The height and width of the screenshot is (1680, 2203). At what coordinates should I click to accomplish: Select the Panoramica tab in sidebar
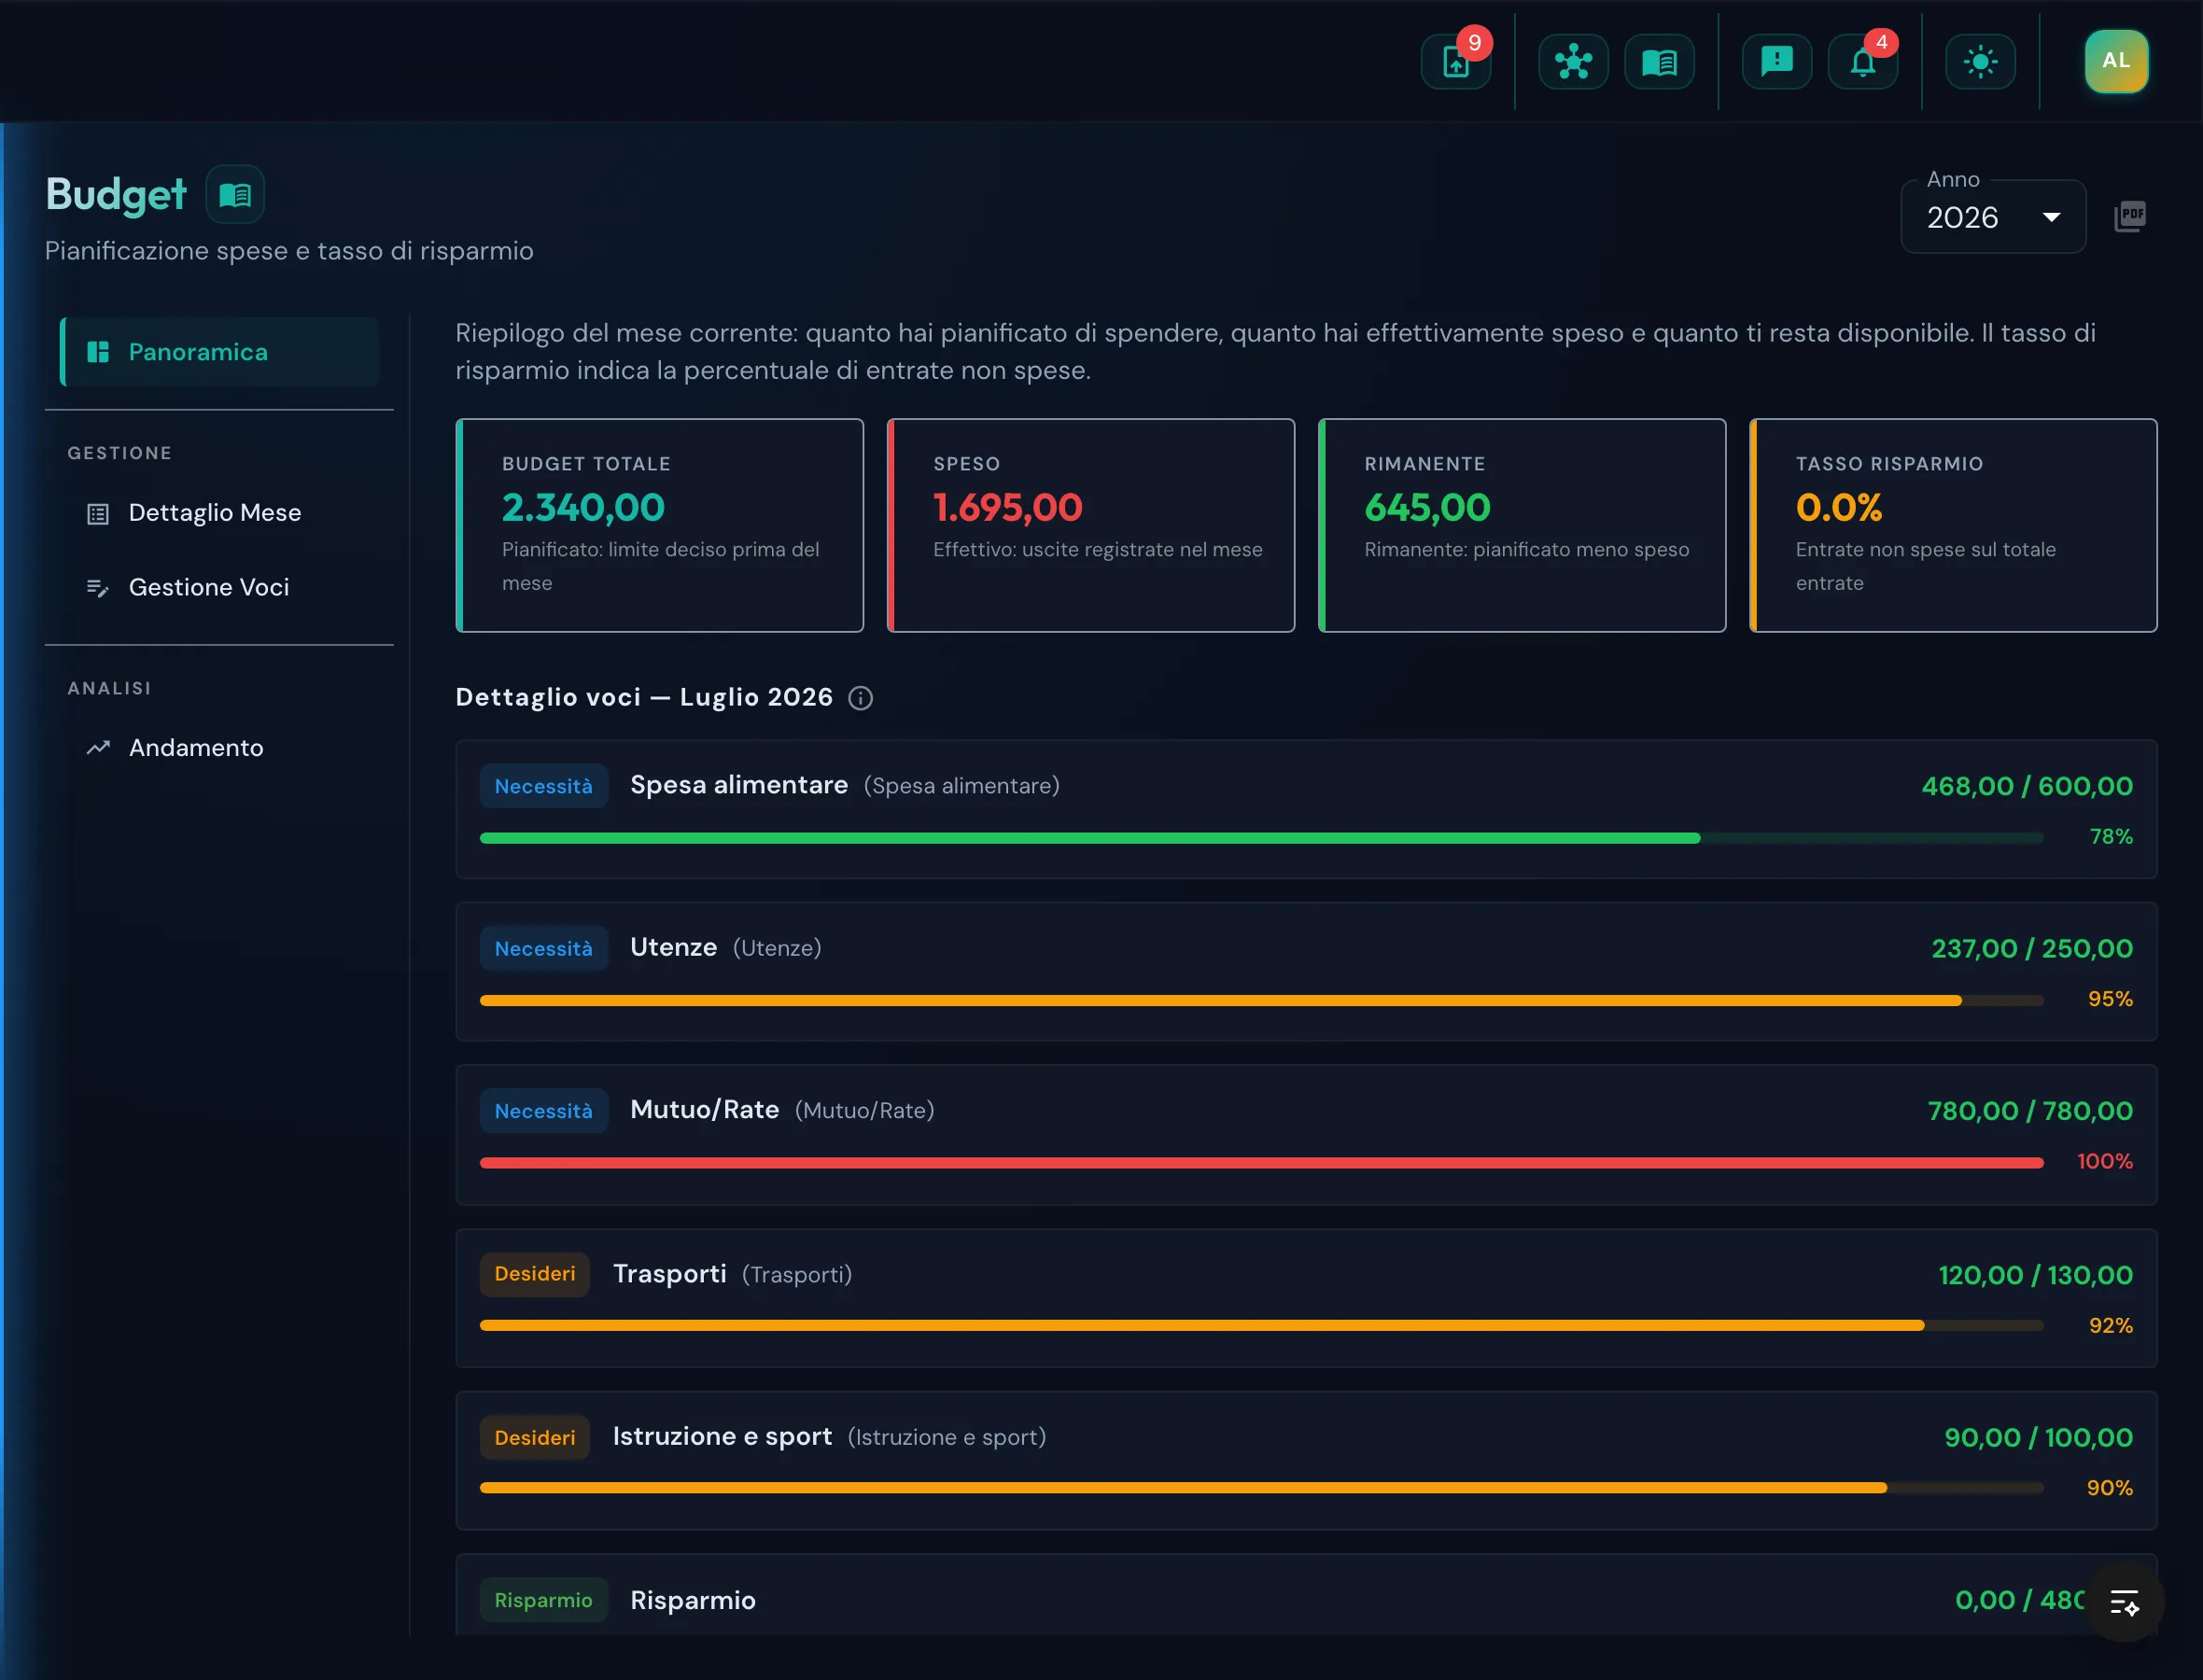coord(220,352)
